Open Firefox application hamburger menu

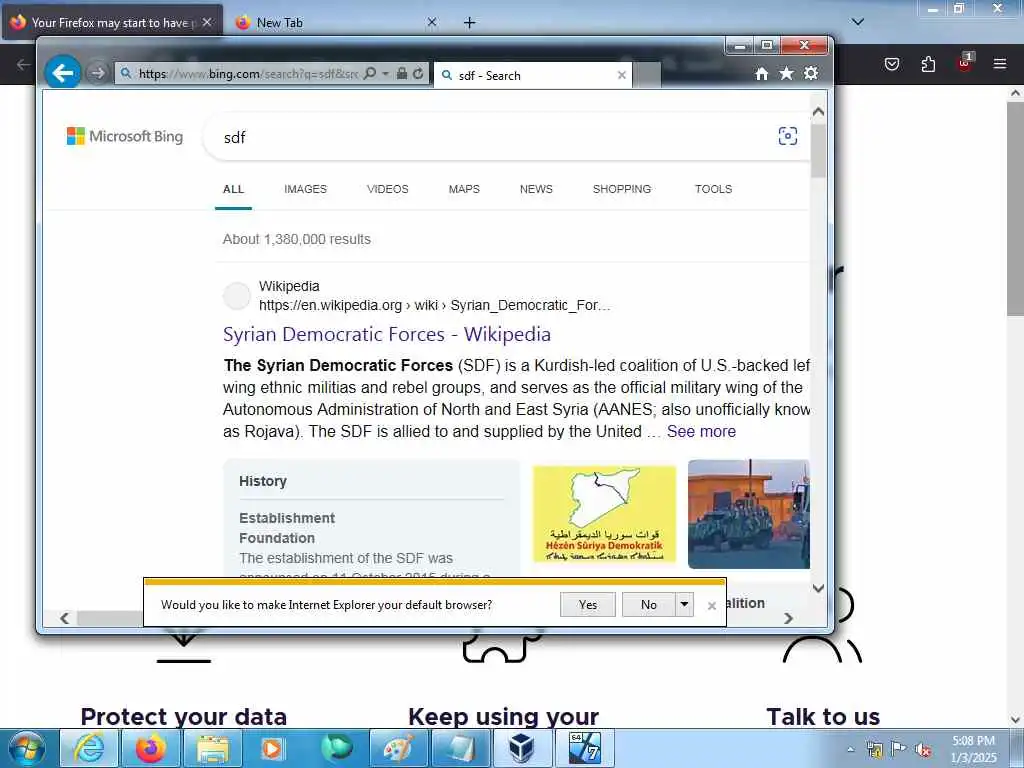click(x=1000, y=64)
